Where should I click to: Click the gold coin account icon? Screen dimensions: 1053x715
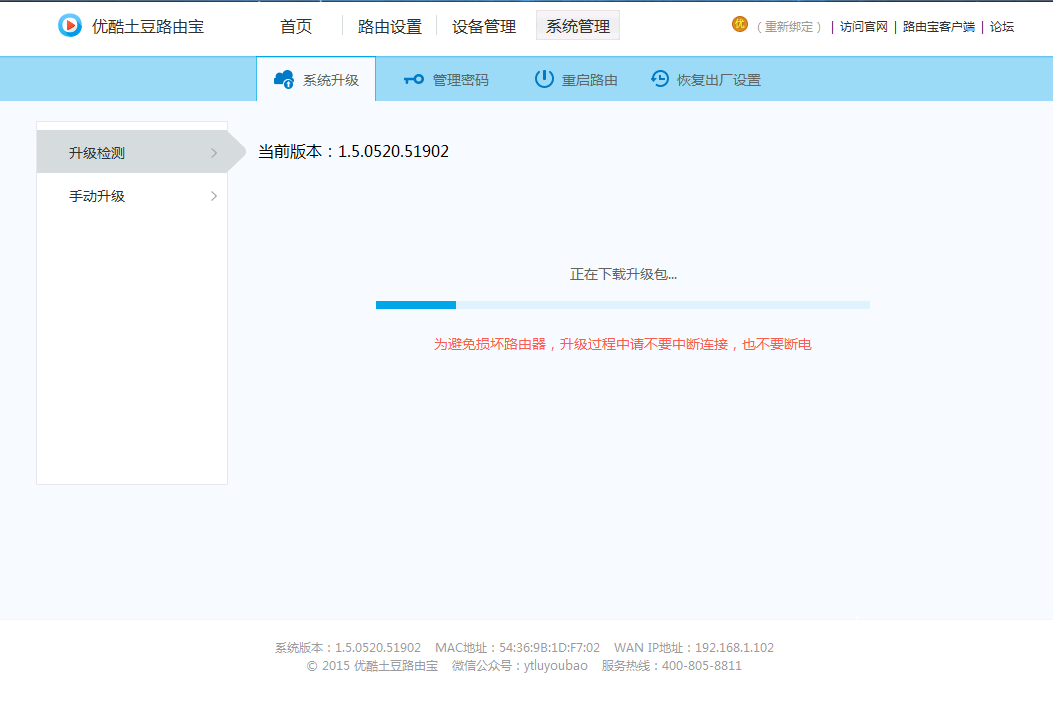pyautogui.click(x=739, y=25)
